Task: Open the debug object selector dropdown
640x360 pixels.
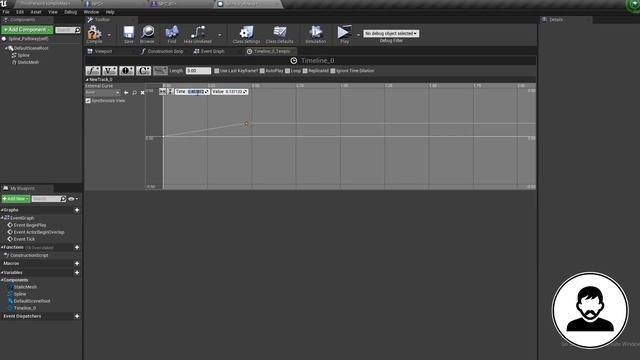Action: pyautogui.click(x=391, y=33)
